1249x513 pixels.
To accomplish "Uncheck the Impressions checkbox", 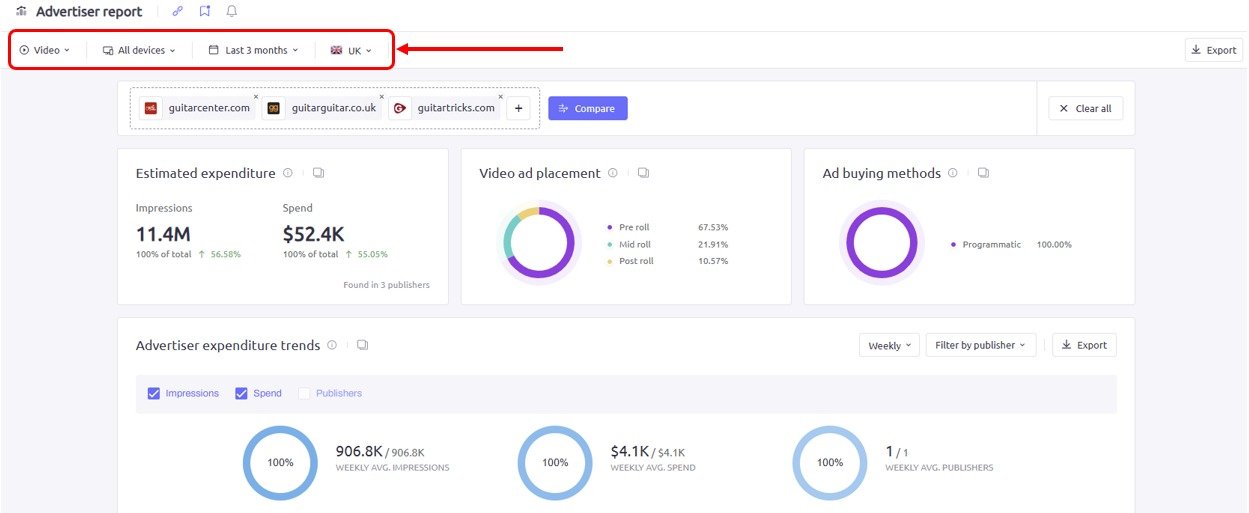I will coord(154,393).
